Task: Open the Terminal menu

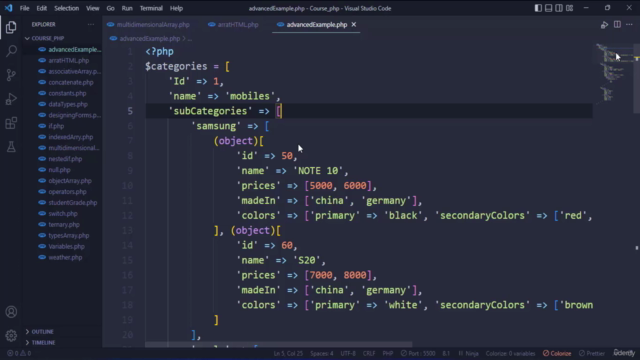Action: coord(151,8)
